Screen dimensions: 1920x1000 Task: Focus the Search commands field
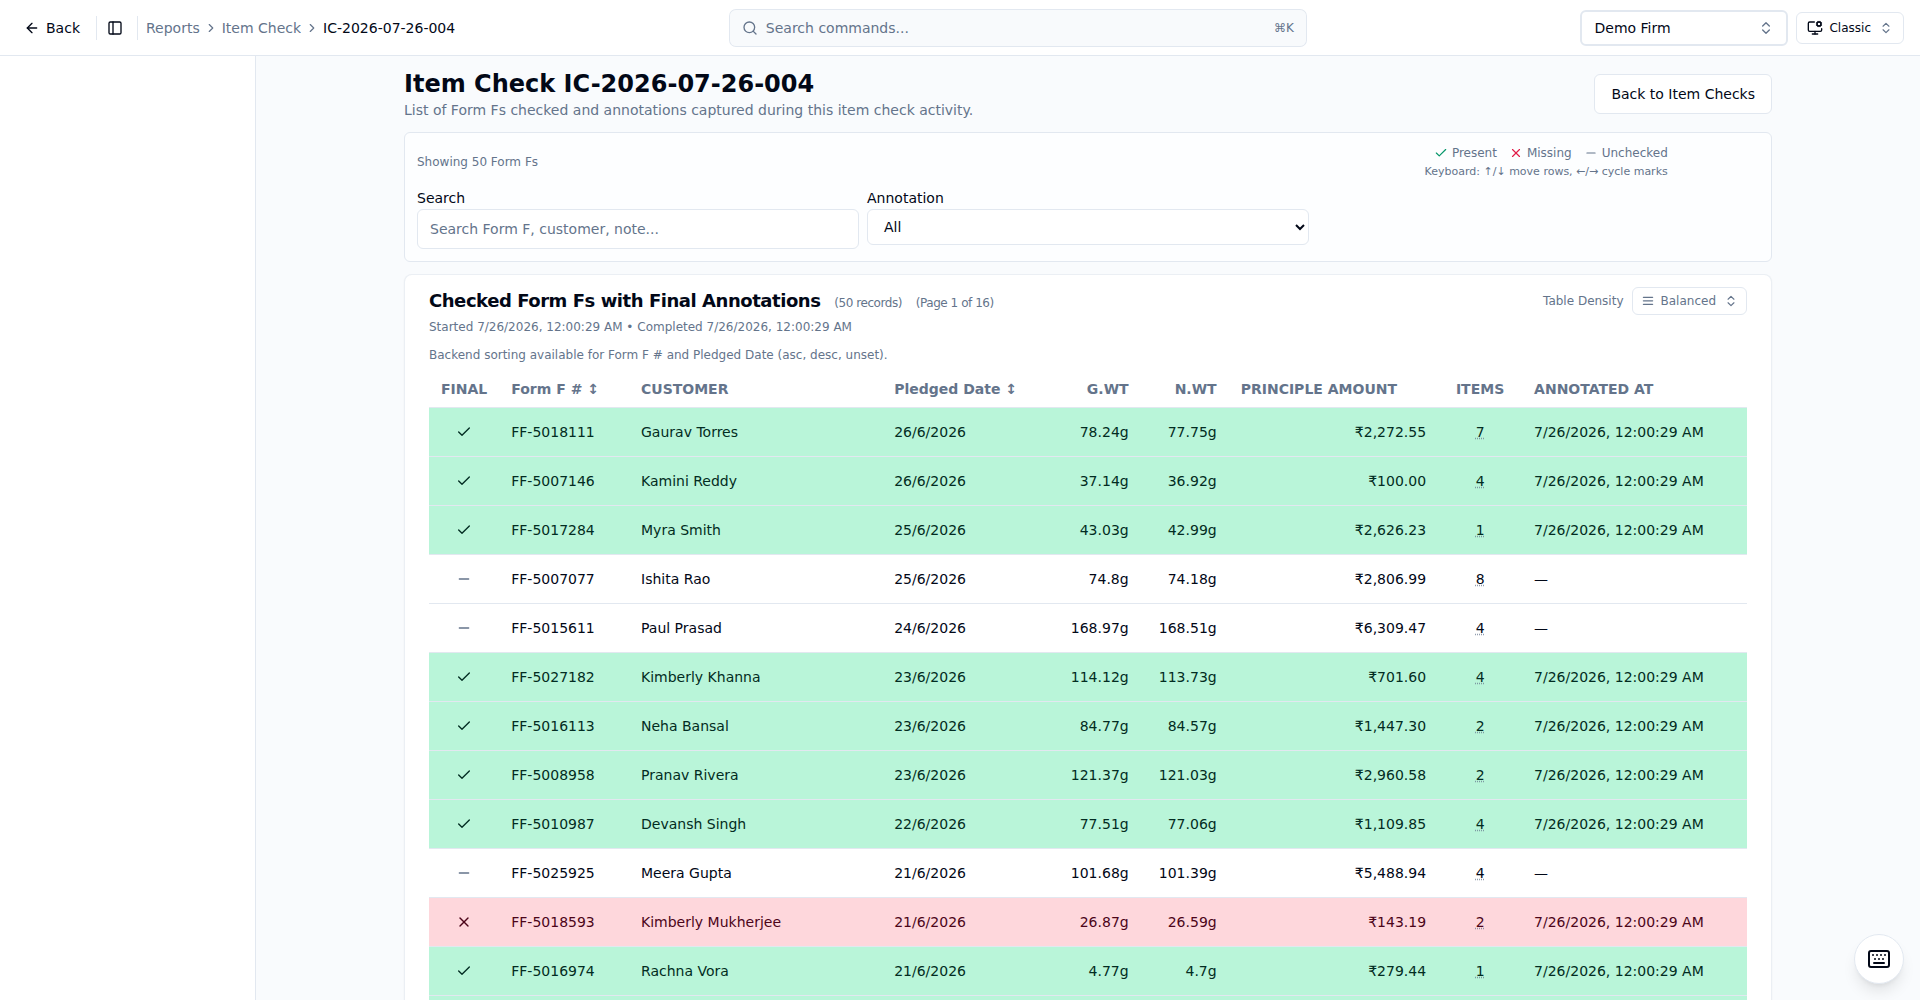tap(1017, 28)
